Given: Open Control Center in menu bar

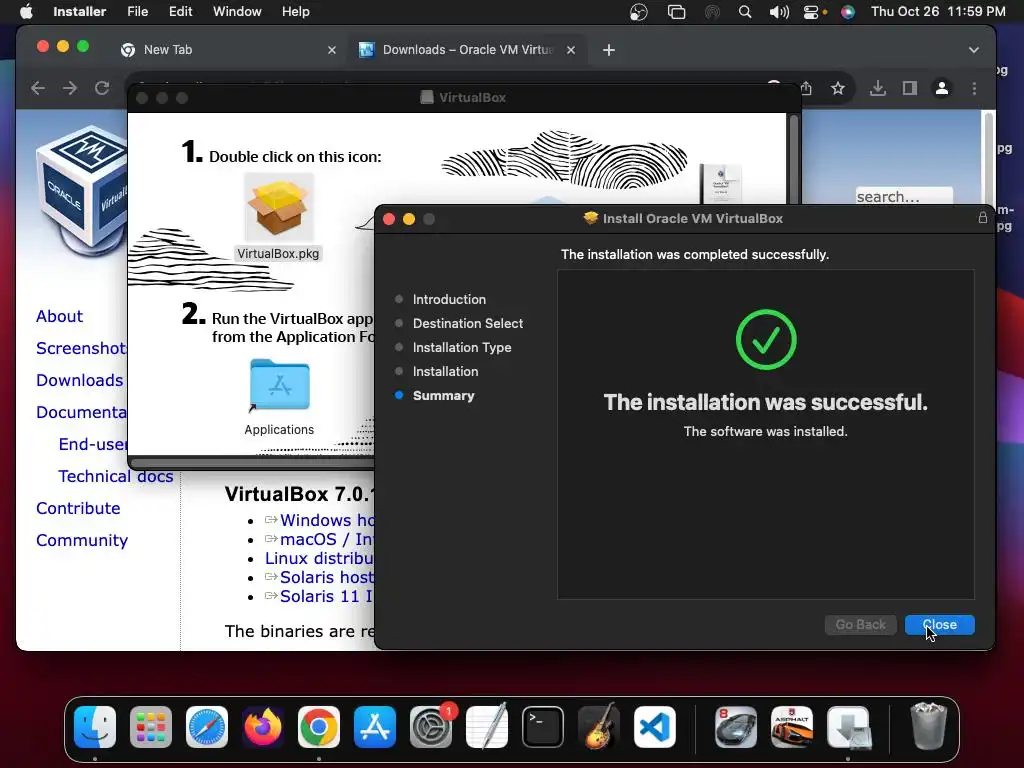Looking at the screenshot, I should [x=811, y=12].
